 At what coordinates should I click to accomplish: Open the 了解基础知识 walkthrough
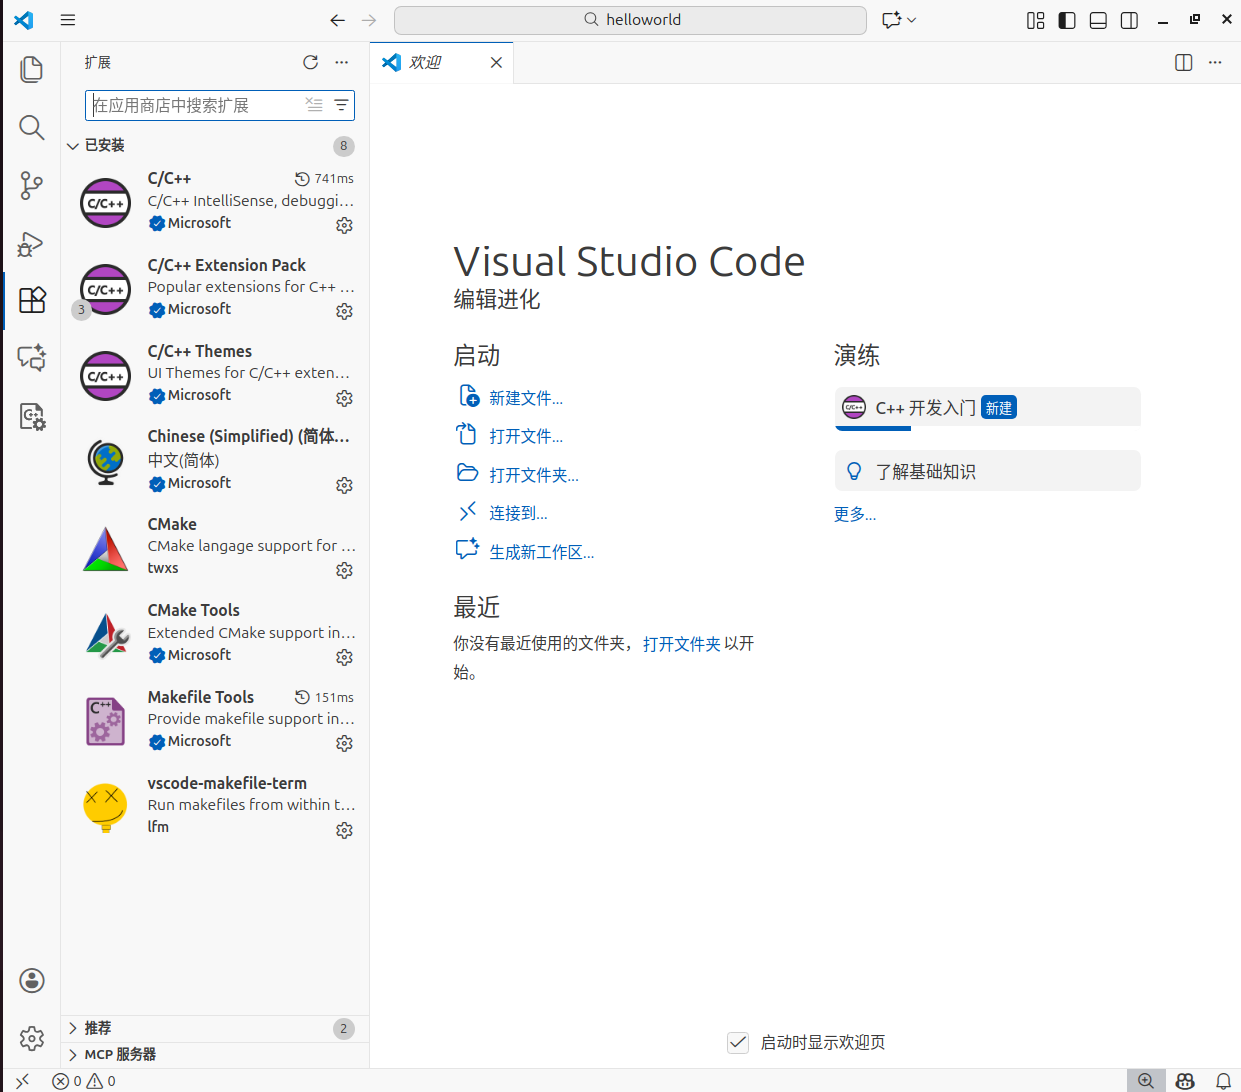(x=987, y=471)
